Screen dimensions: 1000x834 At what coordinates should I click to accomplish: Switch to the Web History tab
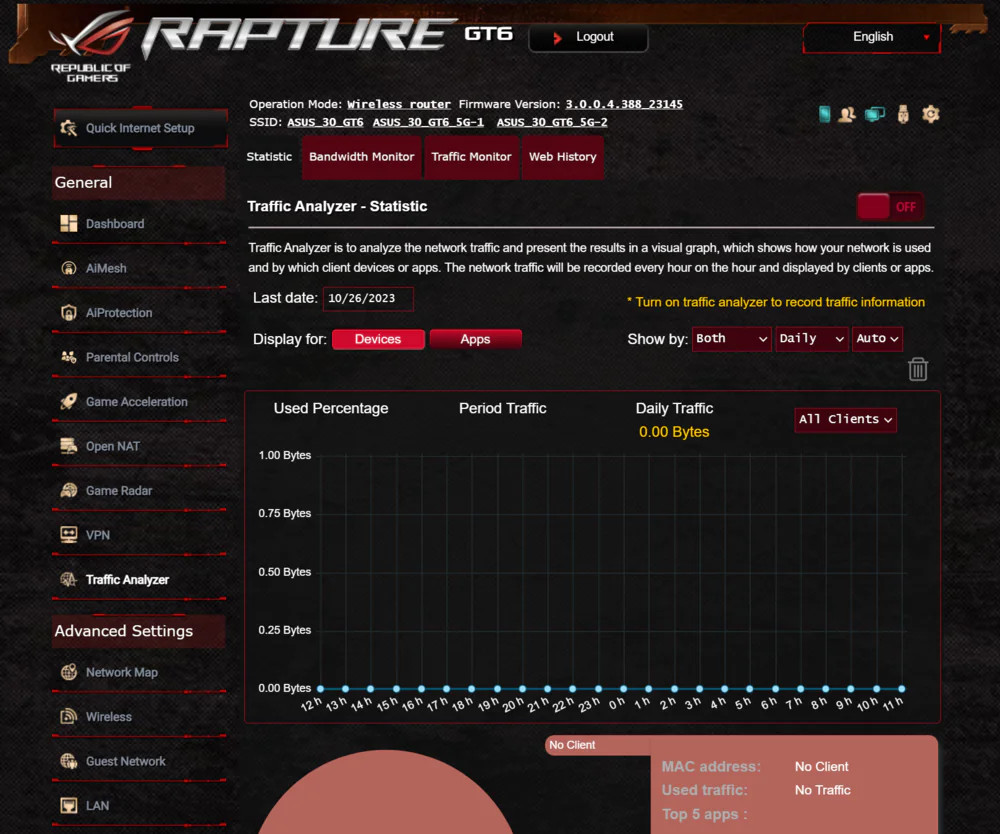point(562,157)
